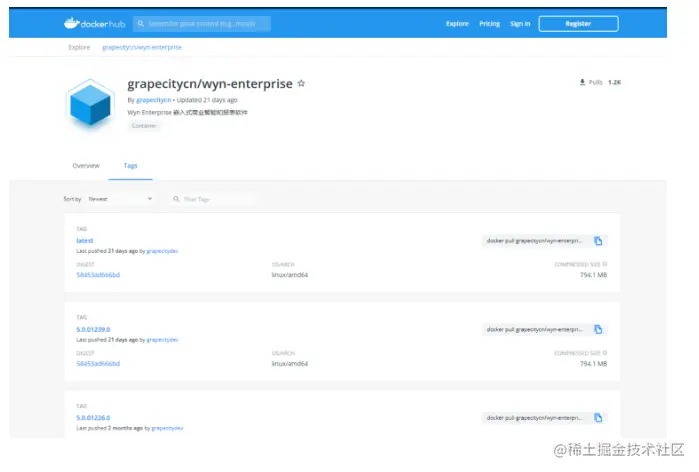Open tag 5.0.01226.0 link

93,418
